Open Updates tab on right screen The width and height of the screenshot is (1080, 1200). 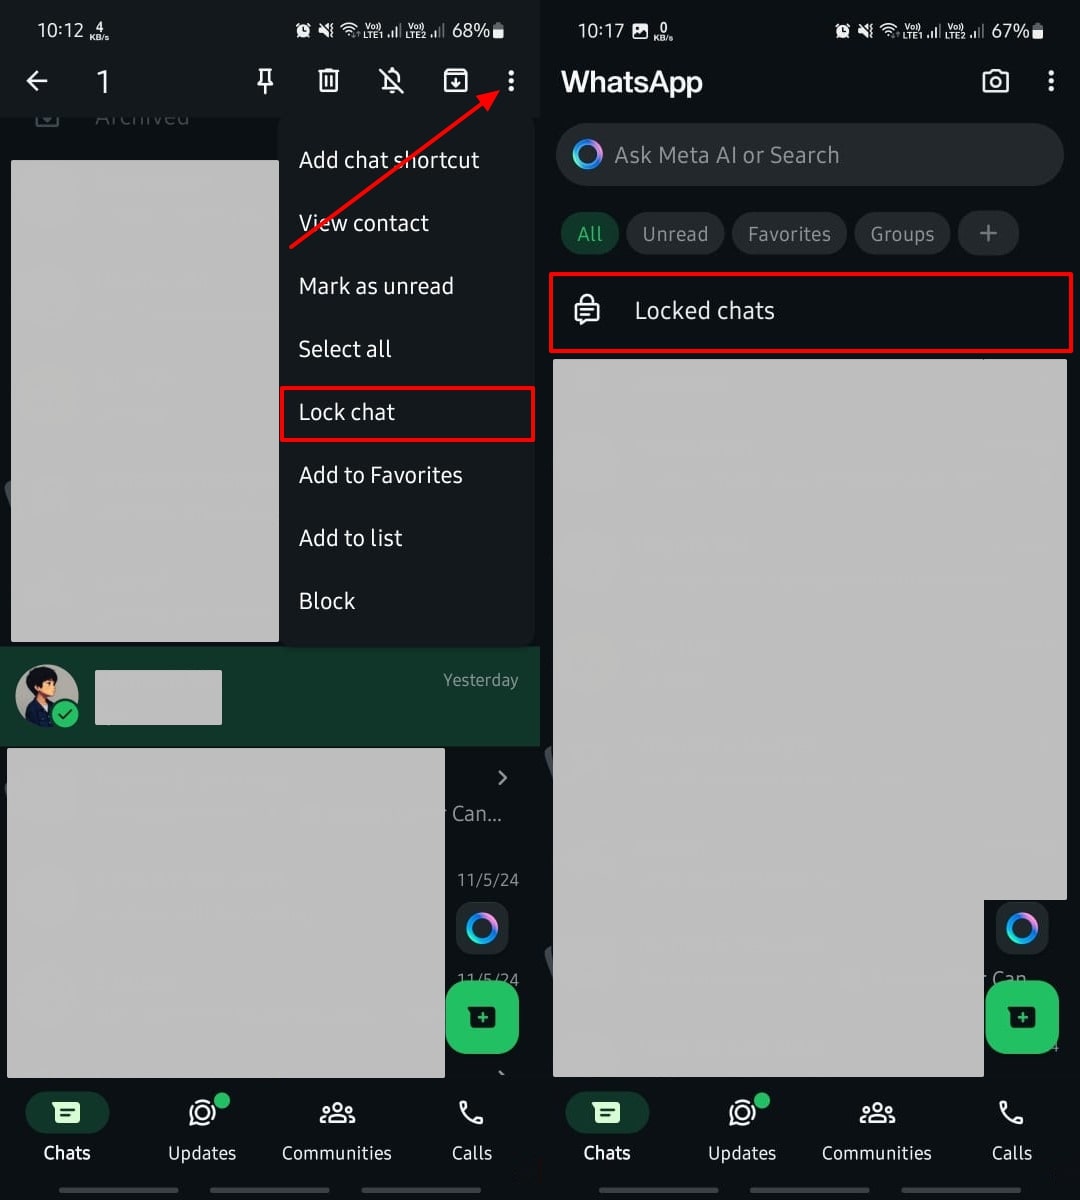(x=742, y=1130)
